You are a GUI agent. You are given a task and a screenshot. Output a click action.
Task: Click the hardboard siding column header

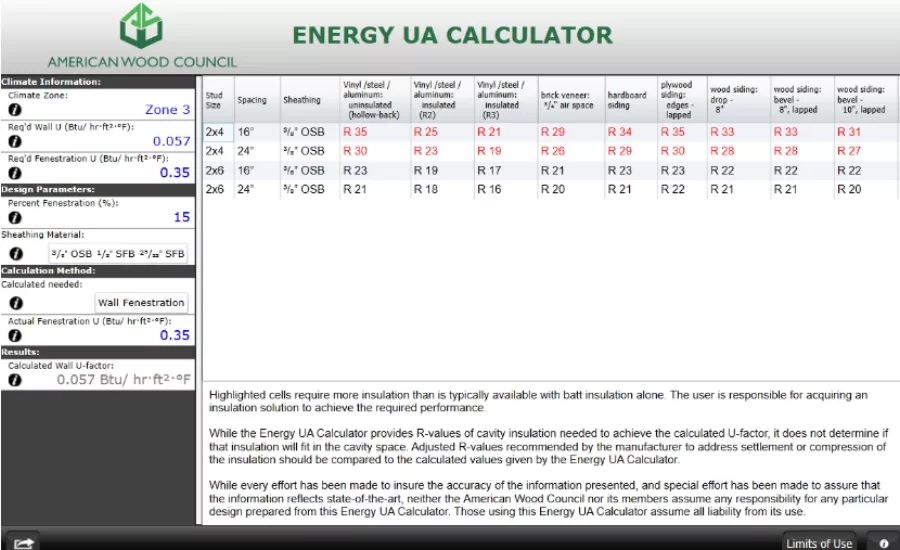tap(631, 99)
